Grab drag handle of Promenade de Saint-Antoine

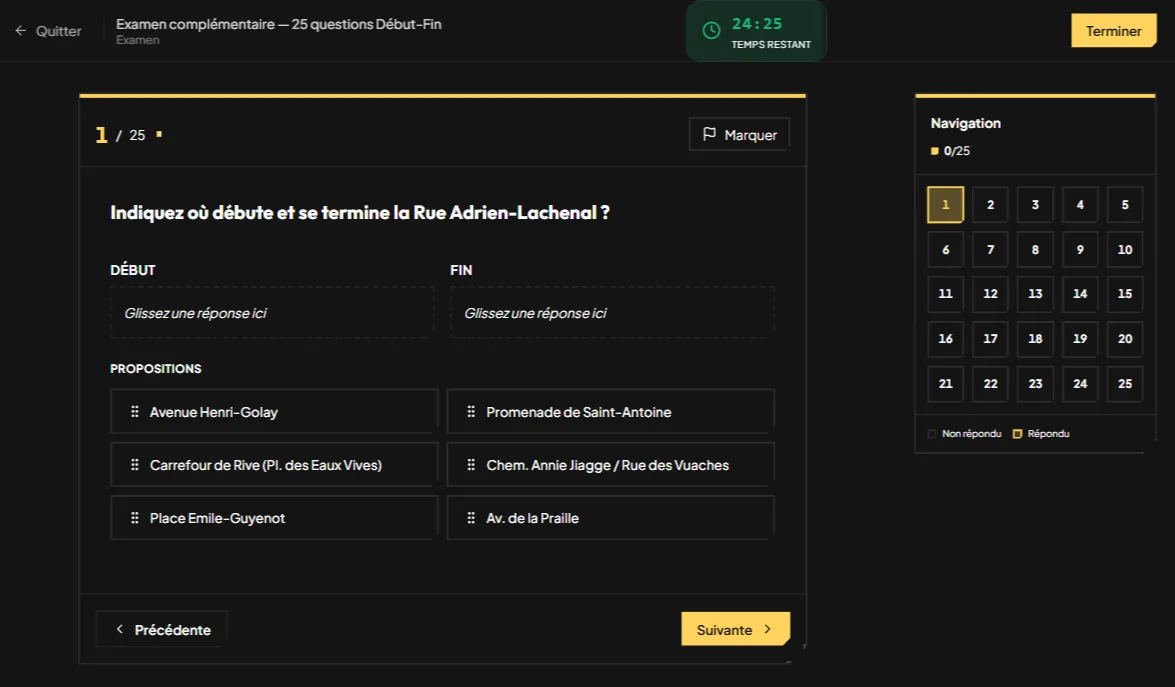(471, 411)
